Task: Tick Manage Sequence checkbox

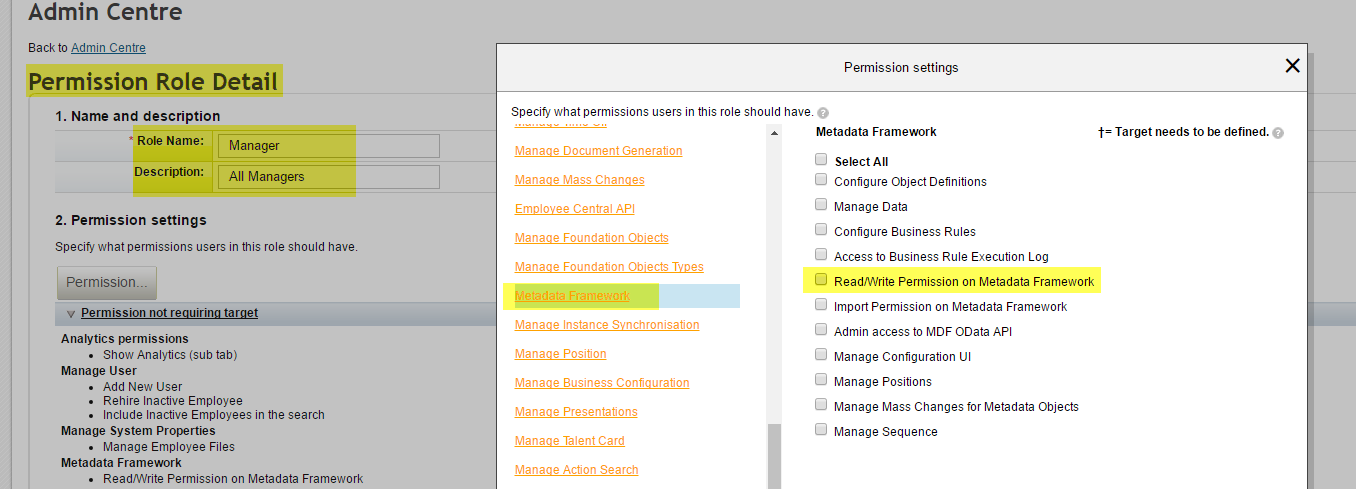Action: point(821,431)
